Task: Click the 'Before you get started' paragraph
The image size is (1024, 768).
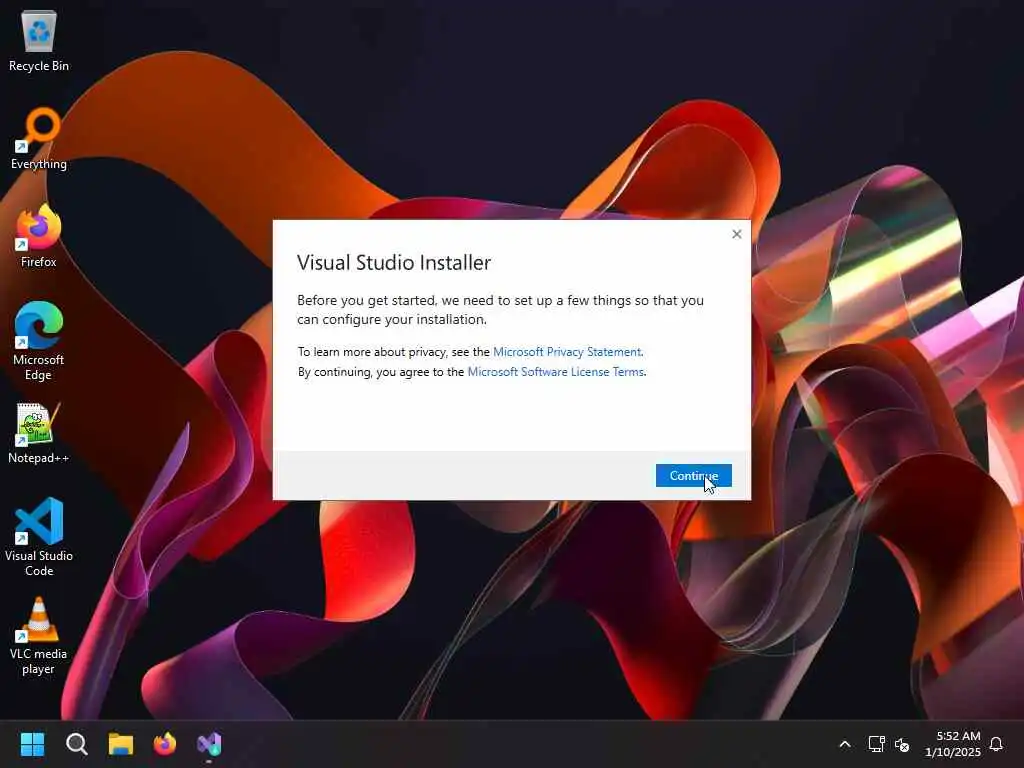Action: (x=500, y=310)
